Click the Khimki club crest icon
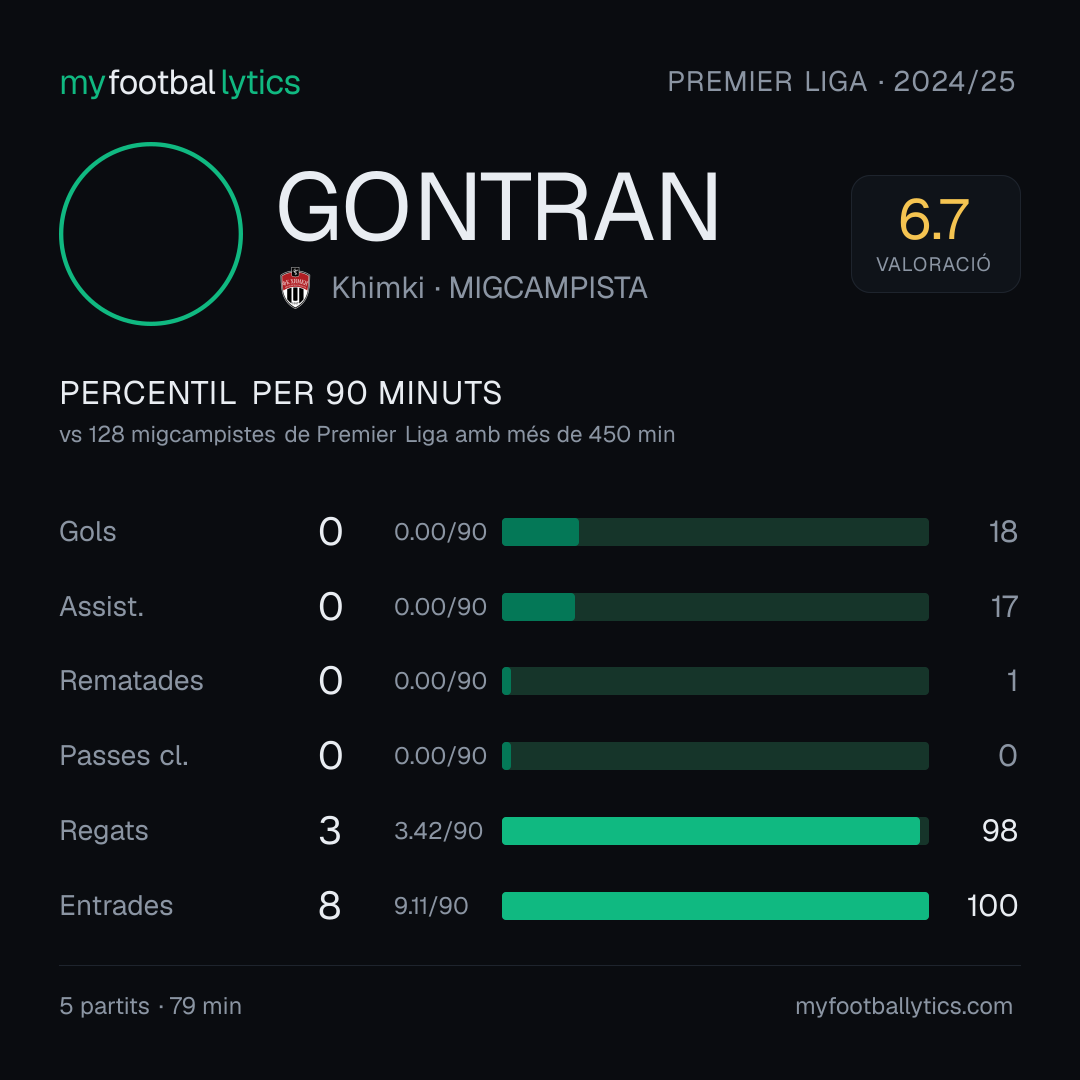Image resolution: width=1080 pixels, height=1080 pixels. point(295,288)
